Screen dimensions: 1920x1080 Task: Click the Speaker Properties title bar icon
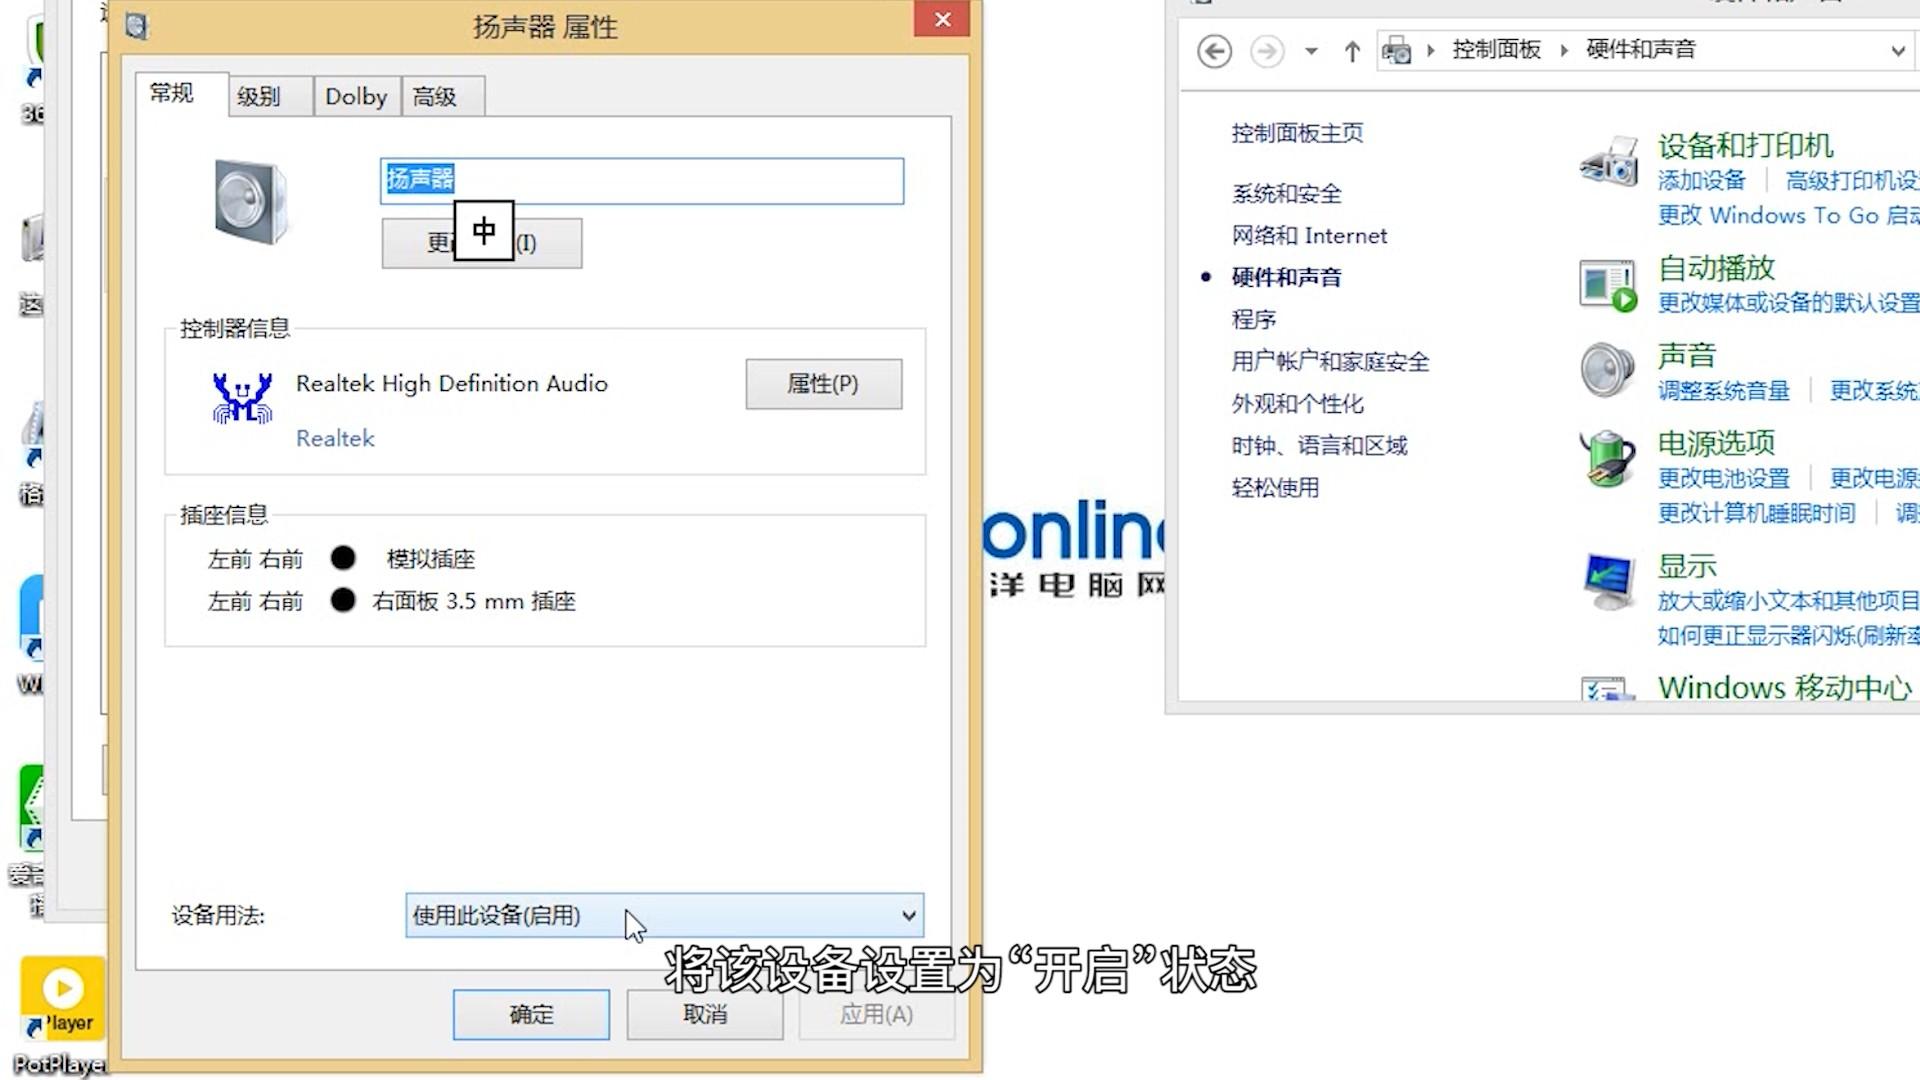[137, 26]
